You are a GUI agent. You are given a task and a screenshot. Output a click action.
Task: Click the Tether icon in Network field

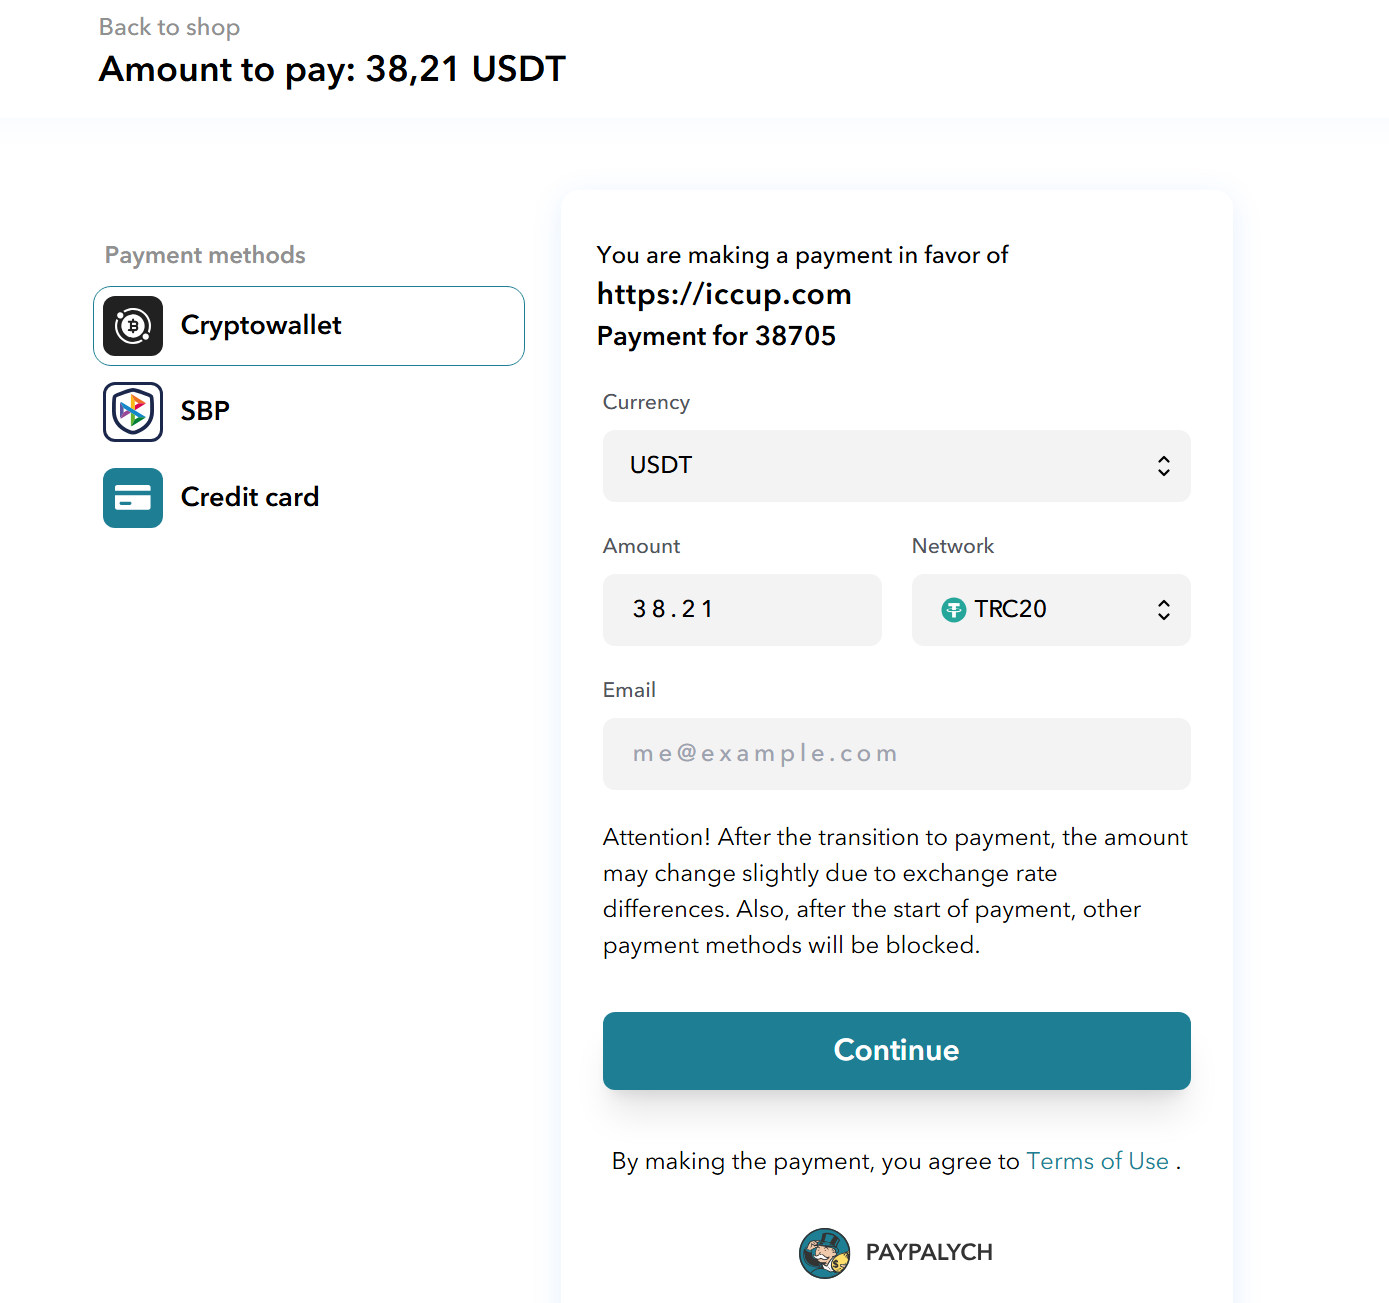click(954, 609)
